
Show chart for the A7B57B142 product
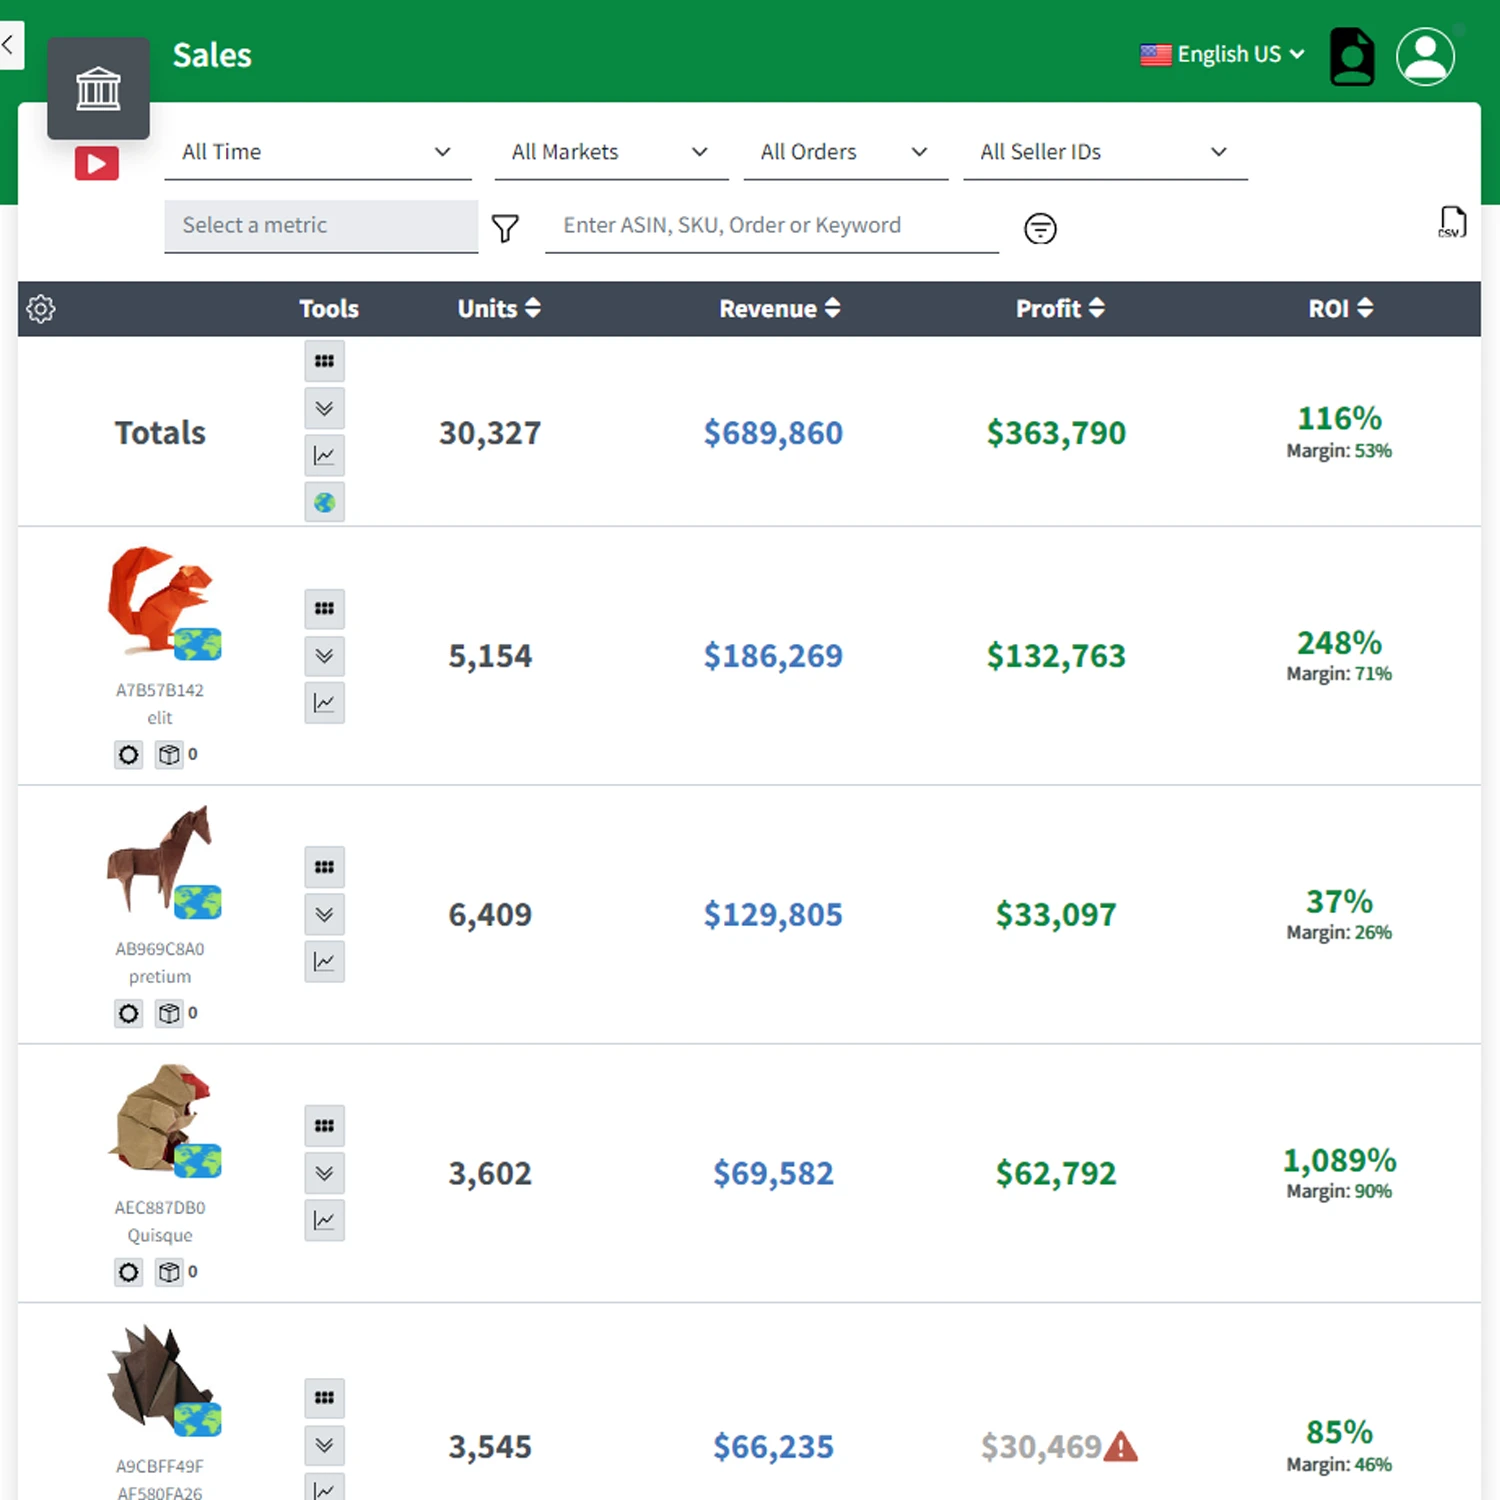coord(324,702)
